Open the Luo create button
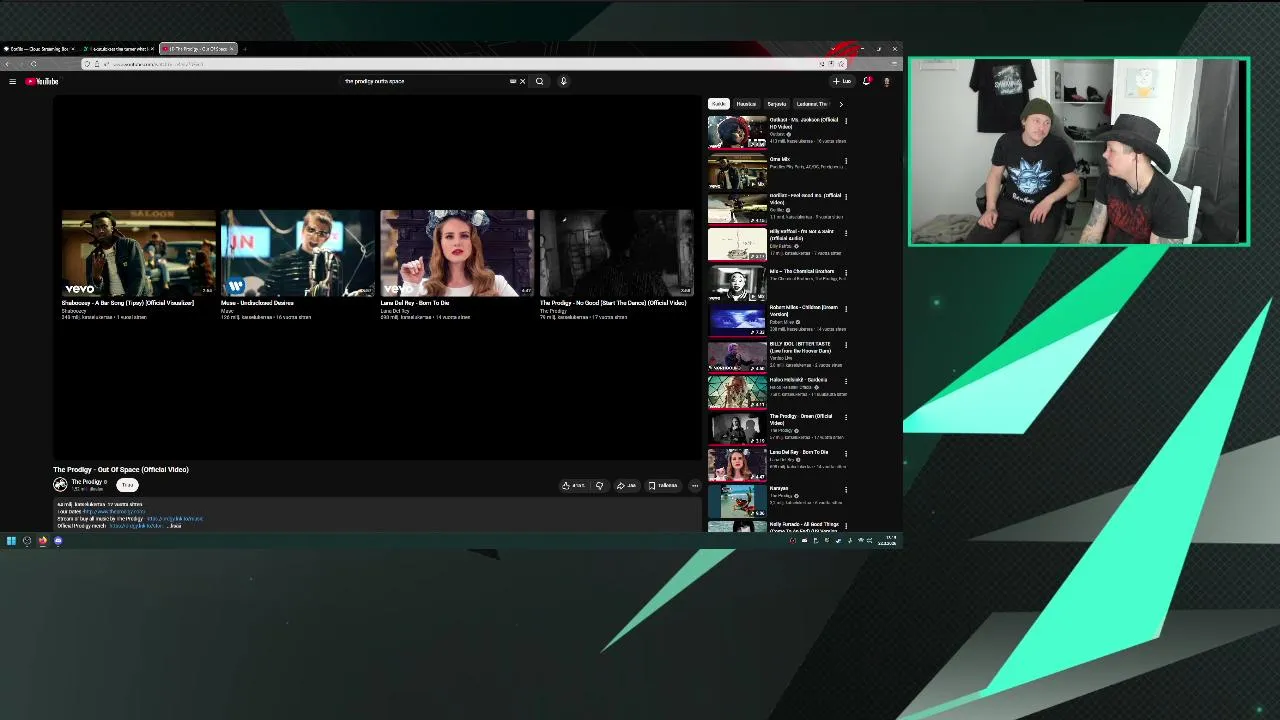The image size is (1280, 720). tap(842, 81)
